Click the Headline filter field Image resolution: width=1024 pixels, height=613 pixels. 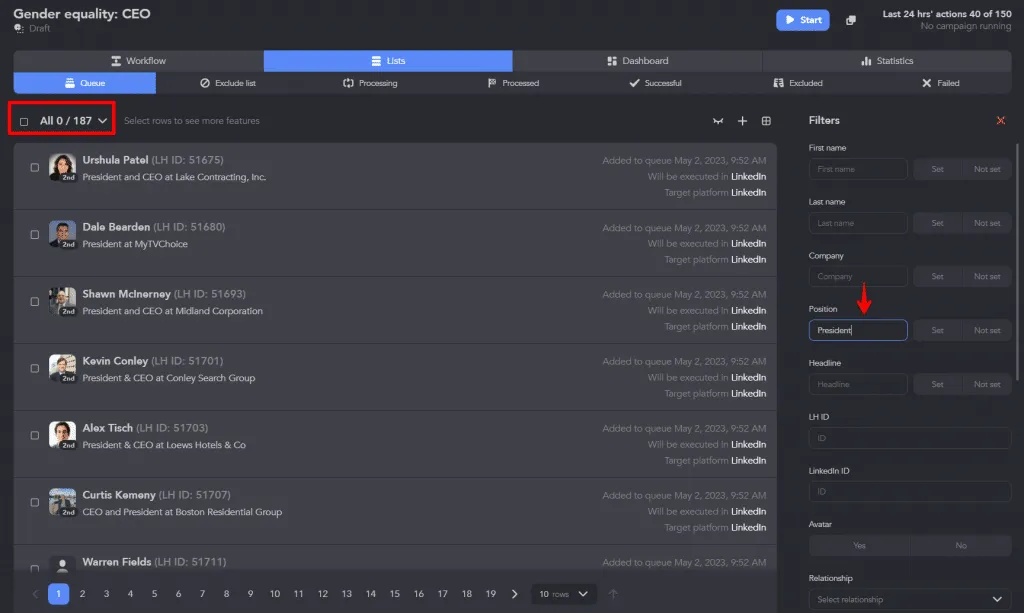click(x=857, y=385)
